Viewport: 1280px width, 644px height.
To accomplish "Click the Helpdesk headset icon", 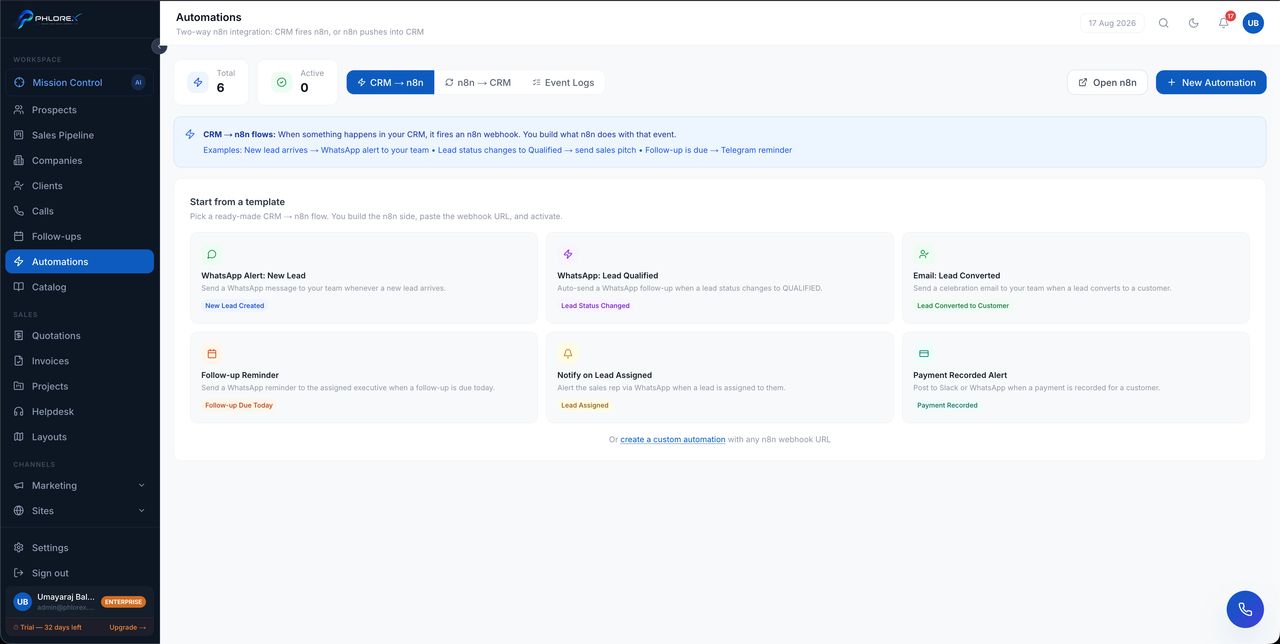I will point(19,412).
